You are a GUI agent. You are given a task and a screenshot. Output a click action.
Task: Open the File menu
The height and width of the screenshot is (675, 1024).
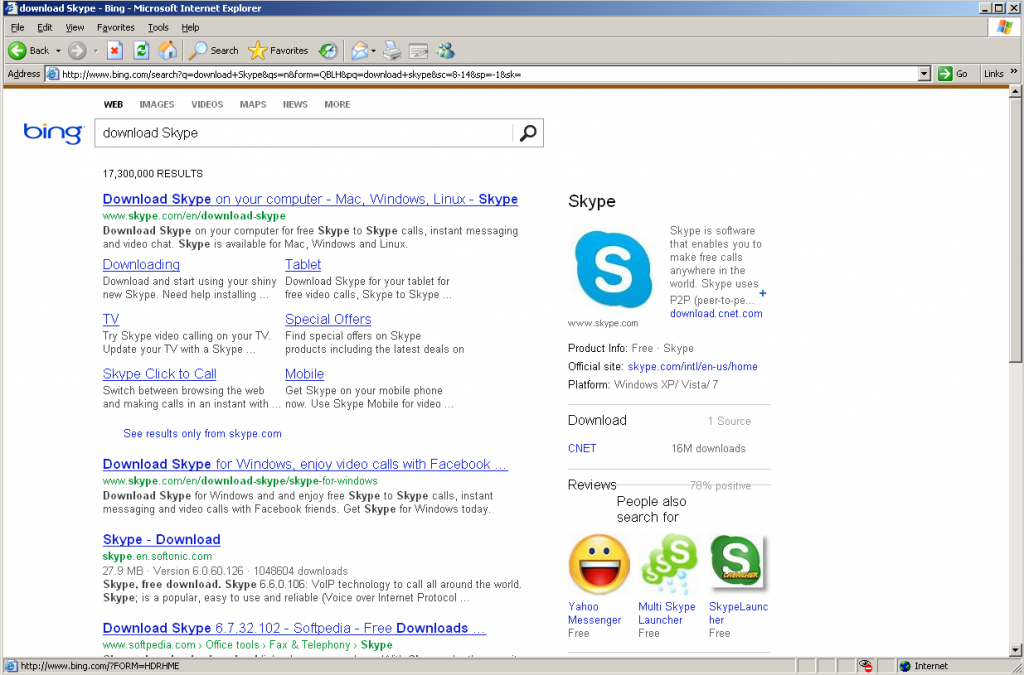[x=18, y=27]
